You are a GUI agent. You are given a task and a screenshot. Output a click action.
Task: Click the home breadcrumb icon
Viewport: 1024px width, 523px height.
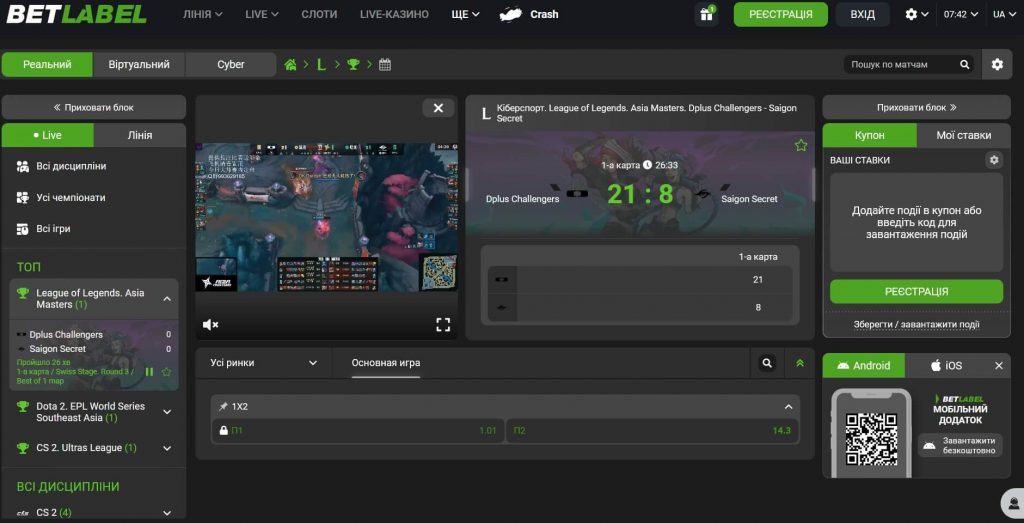(x=291, y=64)
